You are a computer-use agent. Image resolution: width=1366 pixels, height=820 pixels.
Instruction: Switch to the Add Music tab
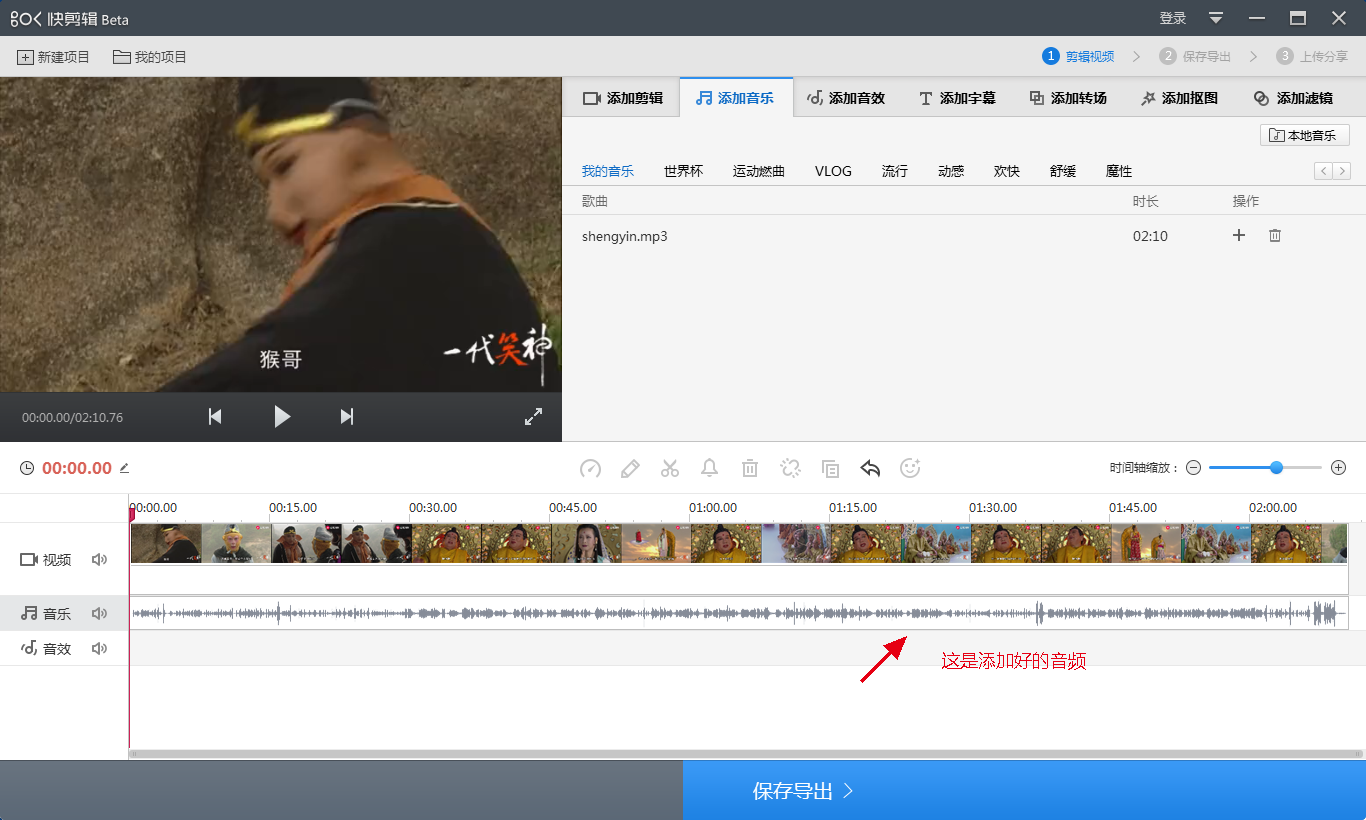736,98
